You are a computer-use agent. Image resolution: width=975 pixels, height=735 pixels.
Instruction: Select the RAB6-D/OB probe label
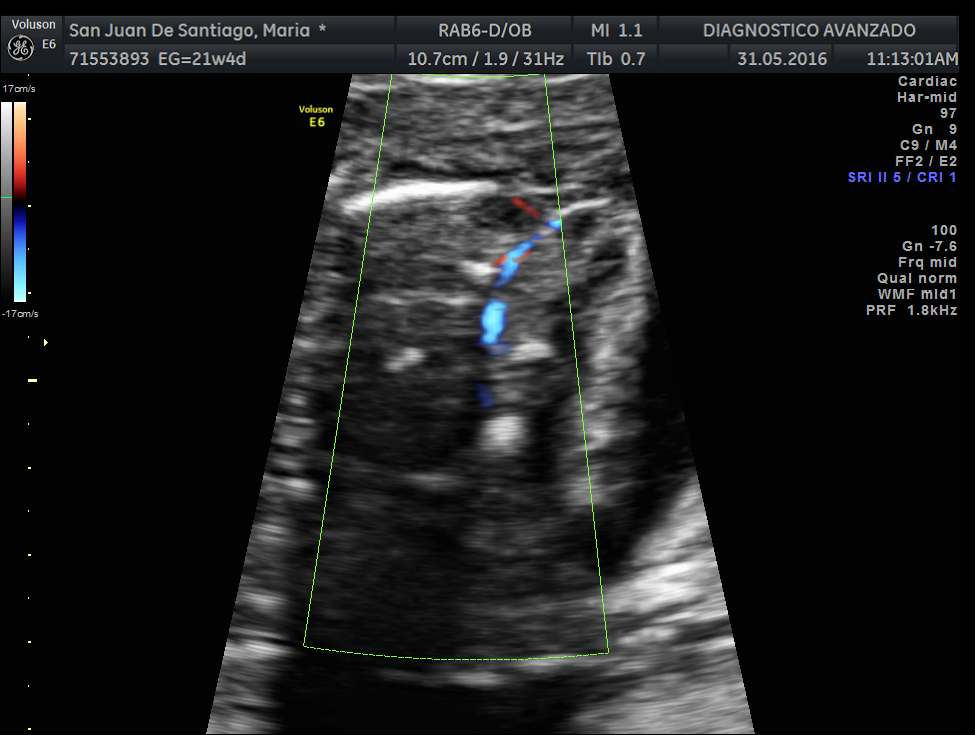pos(485,30)
